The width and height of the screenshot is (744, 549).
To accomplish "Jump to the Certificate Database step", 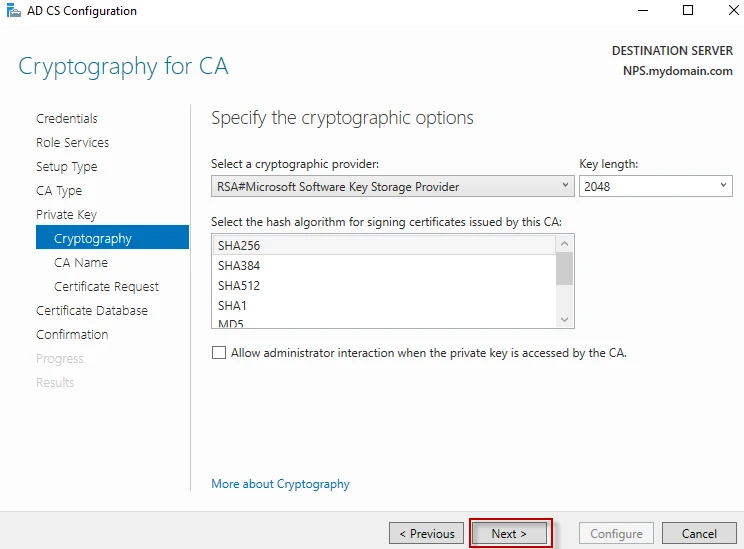I will click(x=92, y=311).
